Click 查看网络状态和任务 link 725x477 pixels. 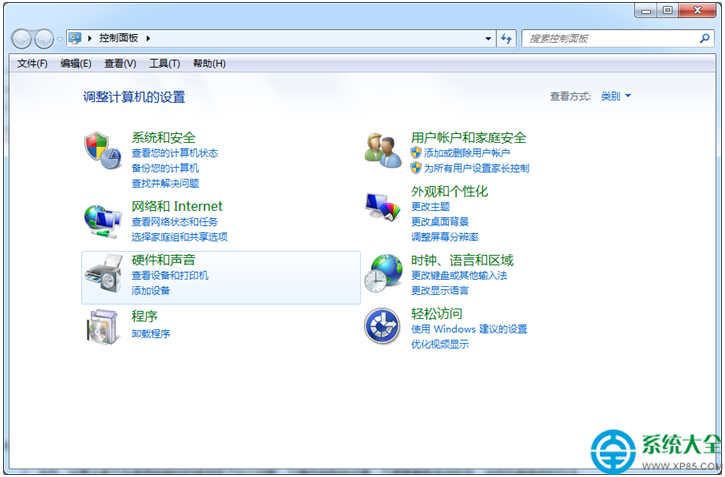(x=175, y=222)
